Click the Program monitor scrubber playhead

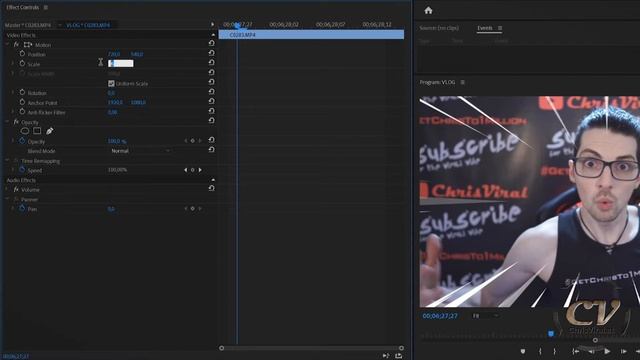click(551, 333)
